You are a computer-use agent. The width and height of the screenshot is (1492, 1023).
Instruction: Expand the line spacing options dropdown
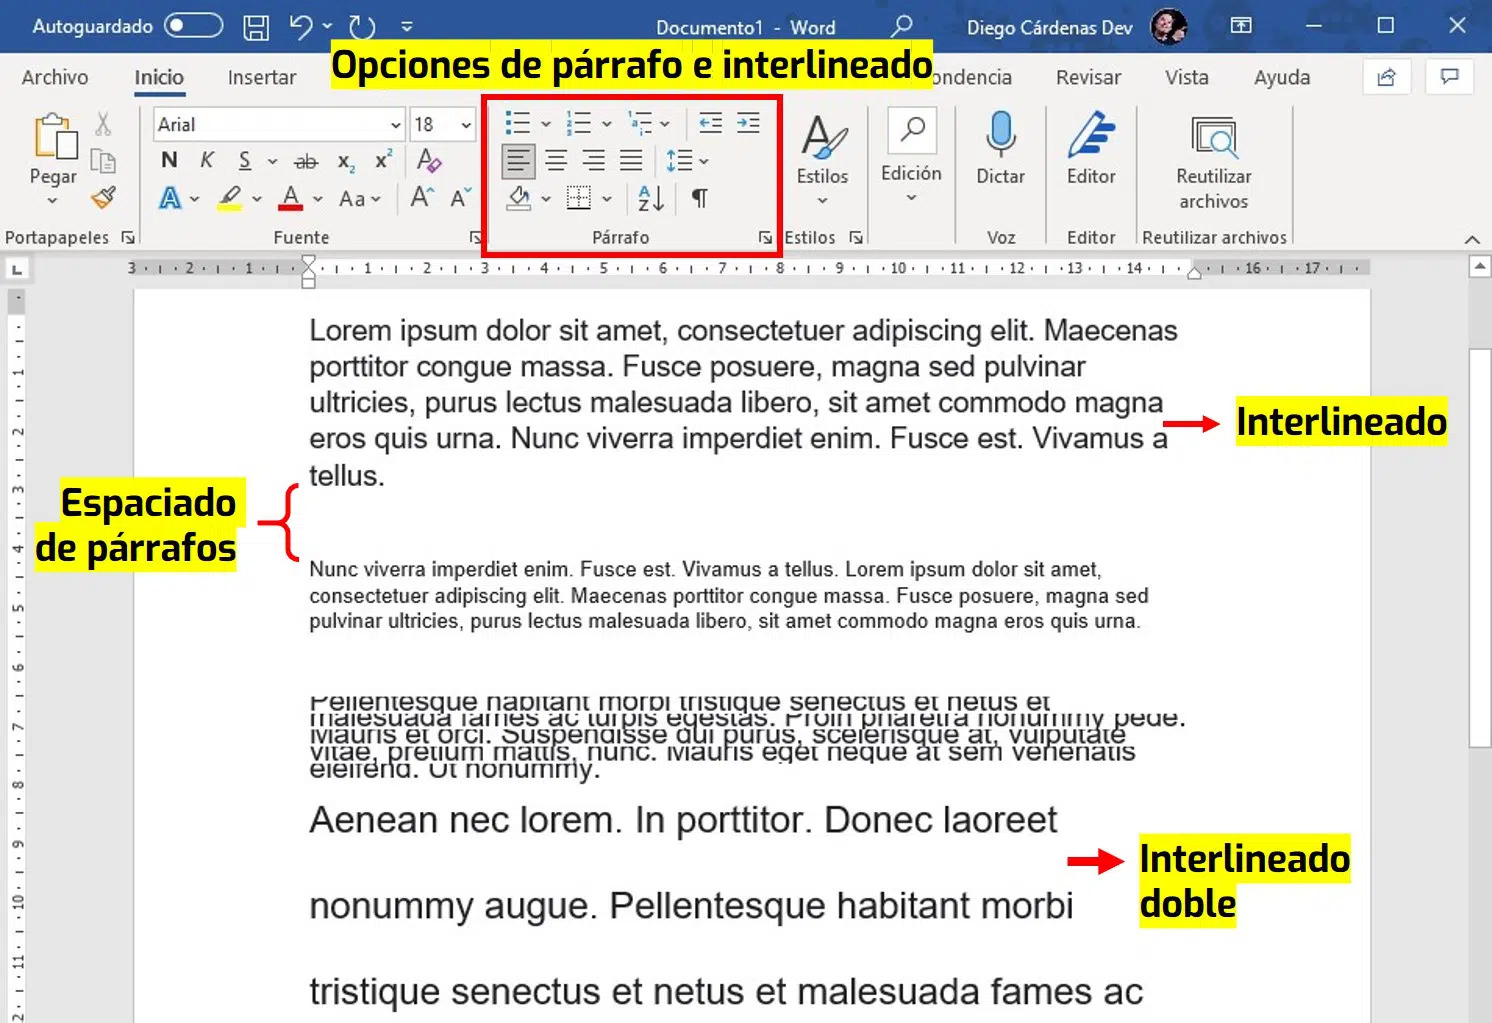704,161
